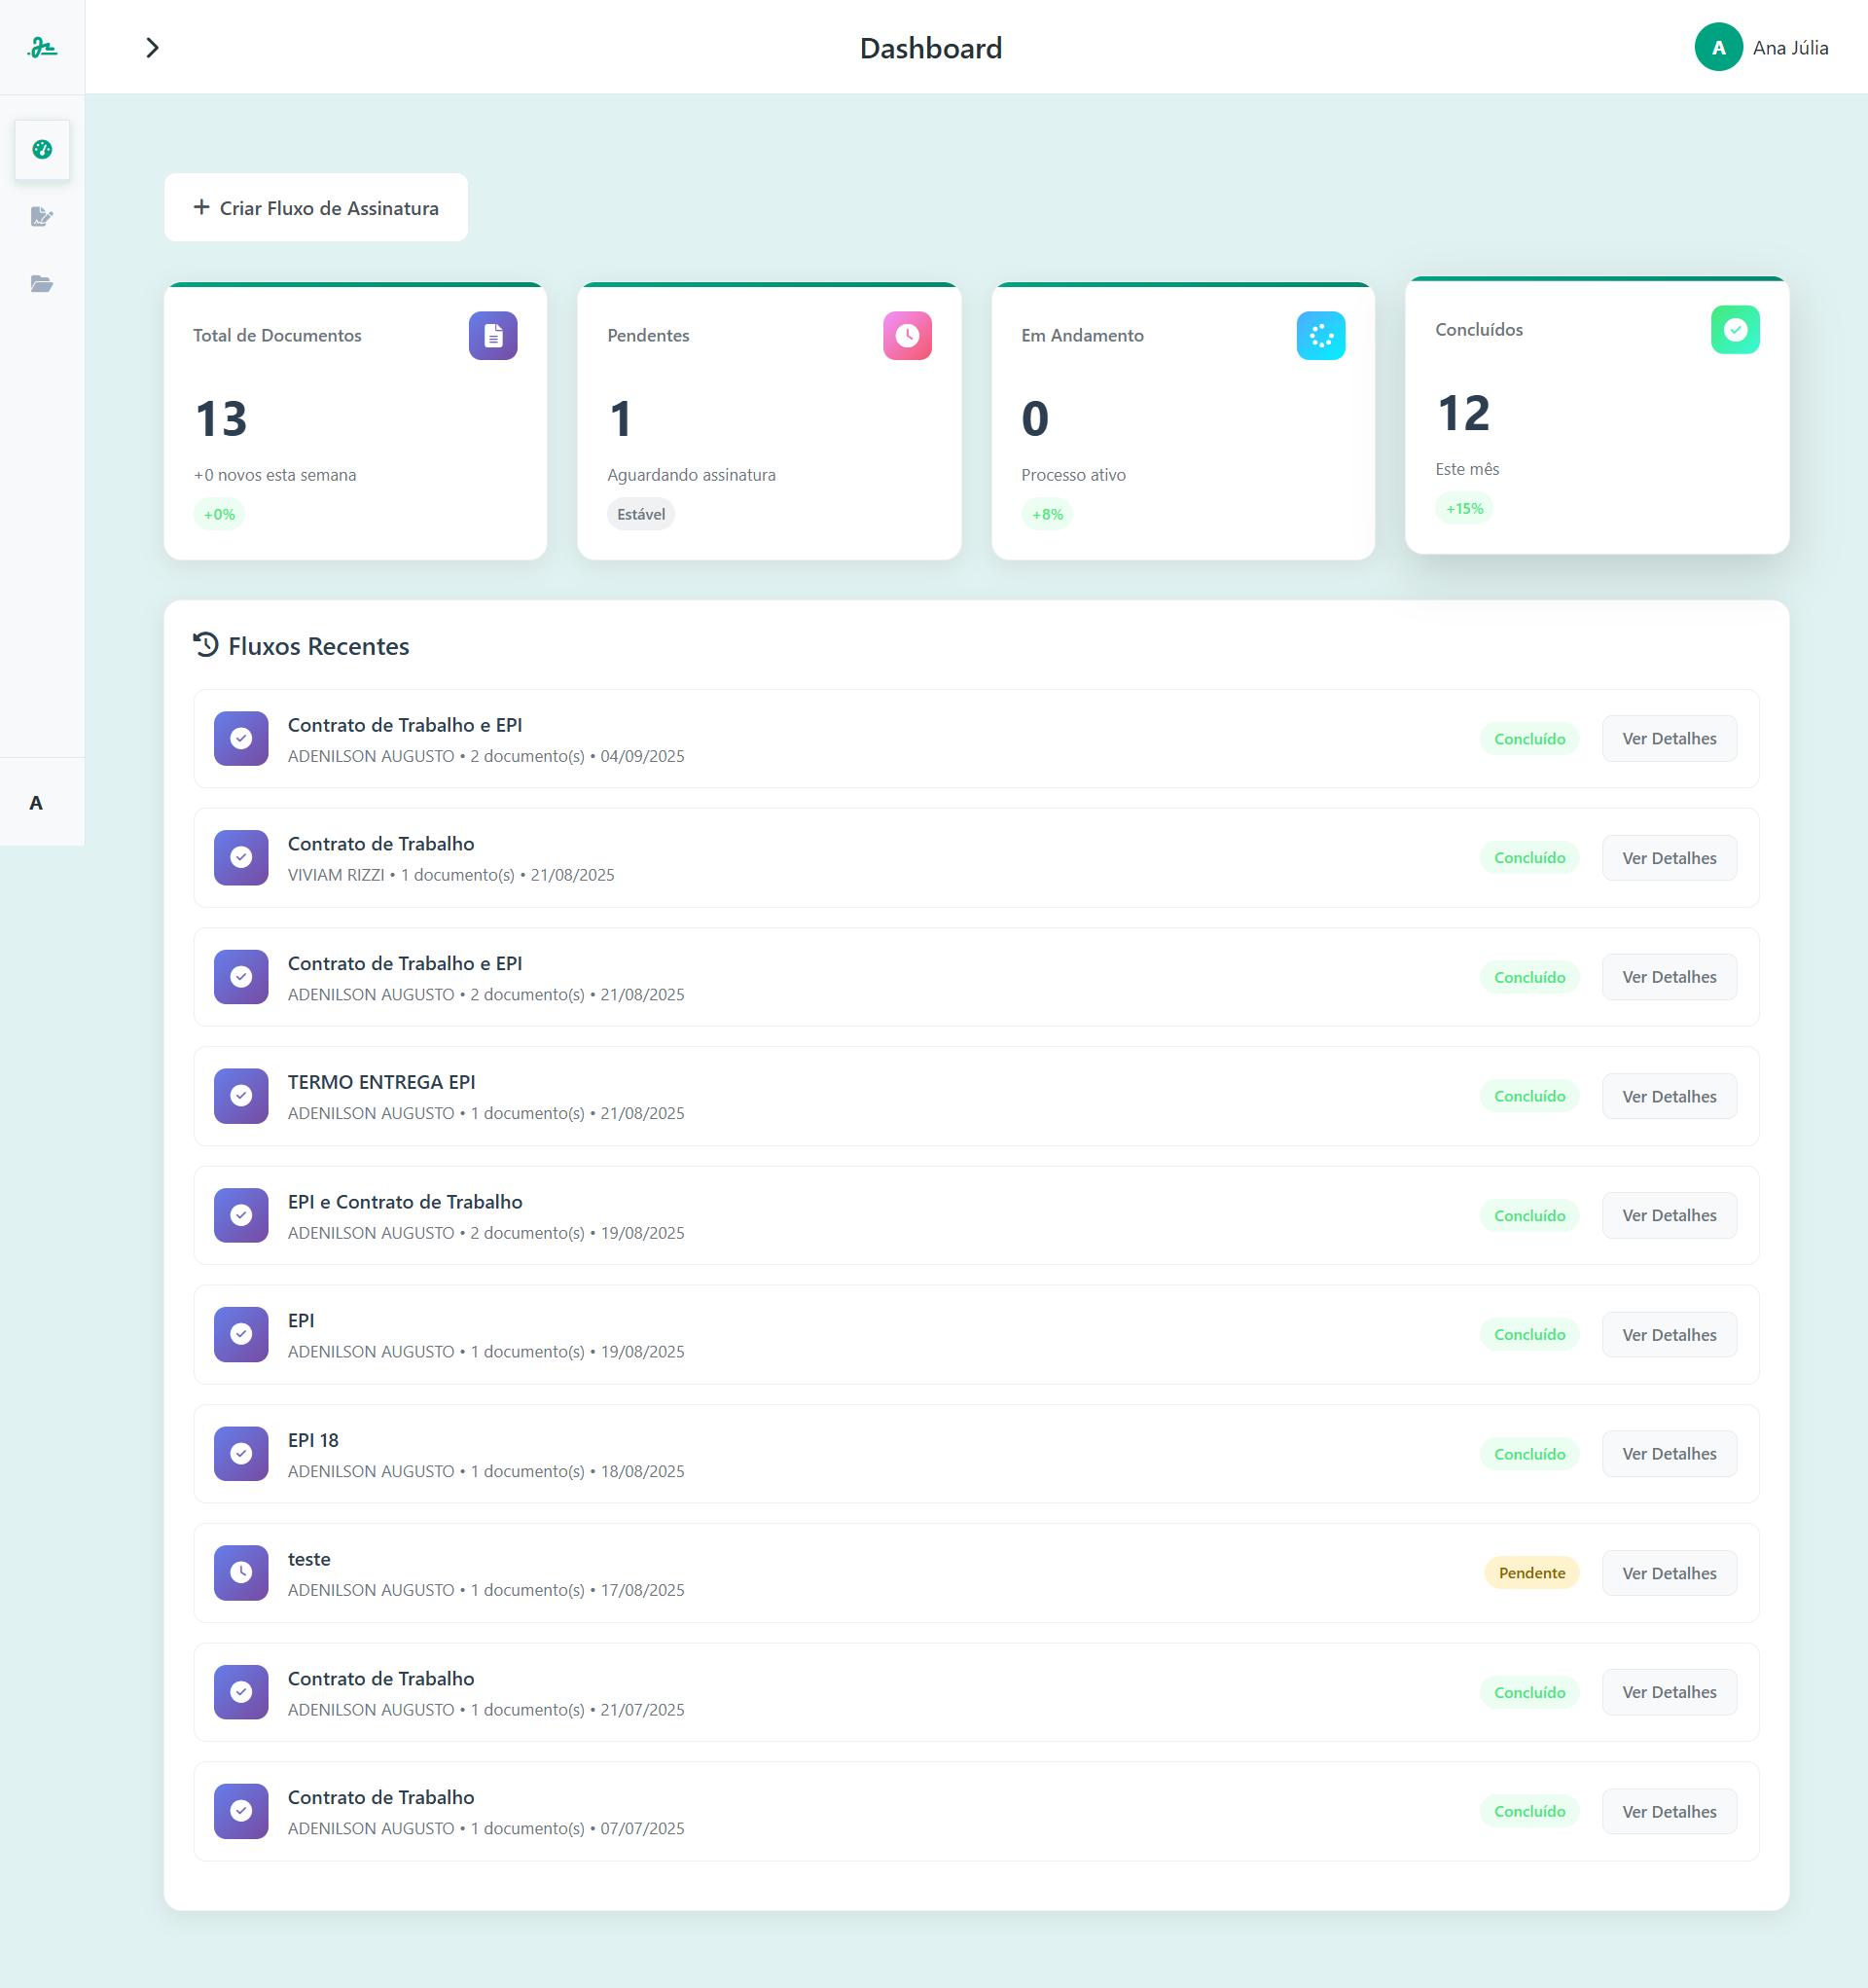Click Ver Detalhes for 07/07/2025 contract

point(1668,1811)
